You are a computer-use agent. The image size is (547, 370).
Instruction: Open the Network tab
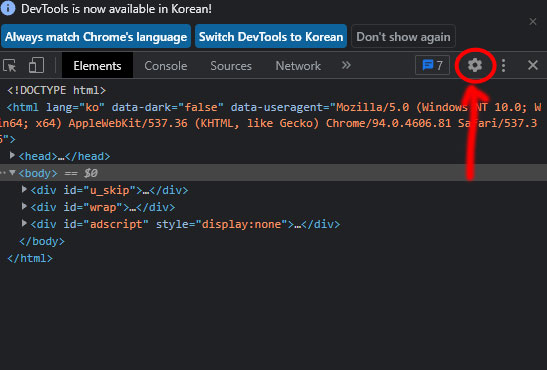coord(298,66)
